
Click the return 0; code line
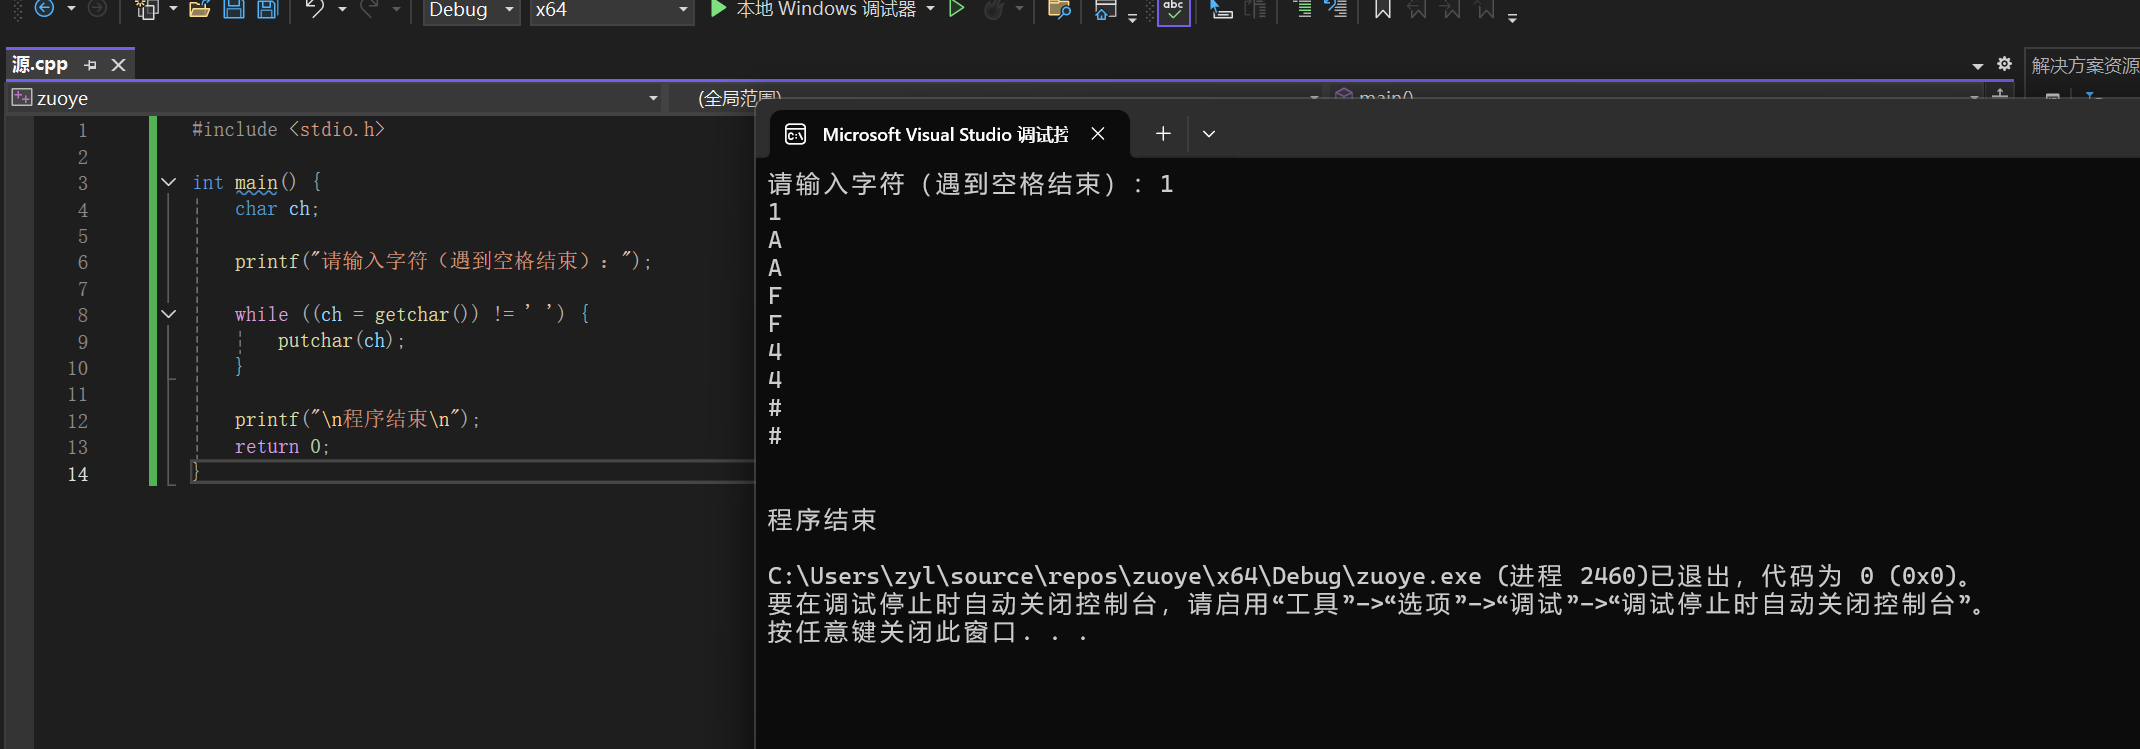pos(282,447)
